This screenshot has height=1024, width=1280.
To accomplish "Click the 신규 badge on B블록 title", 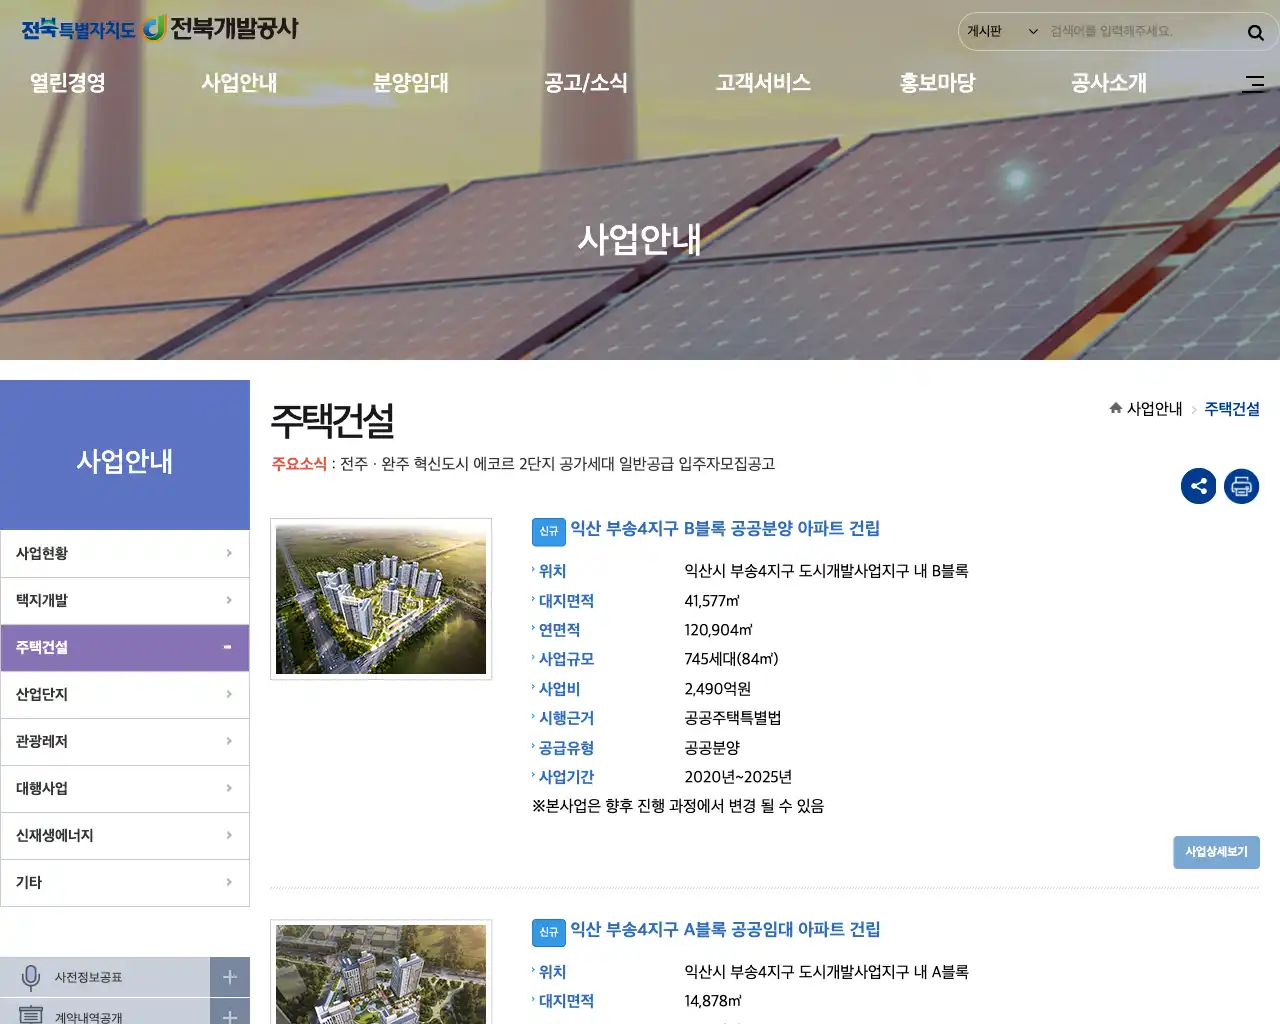I will point(549,531).
